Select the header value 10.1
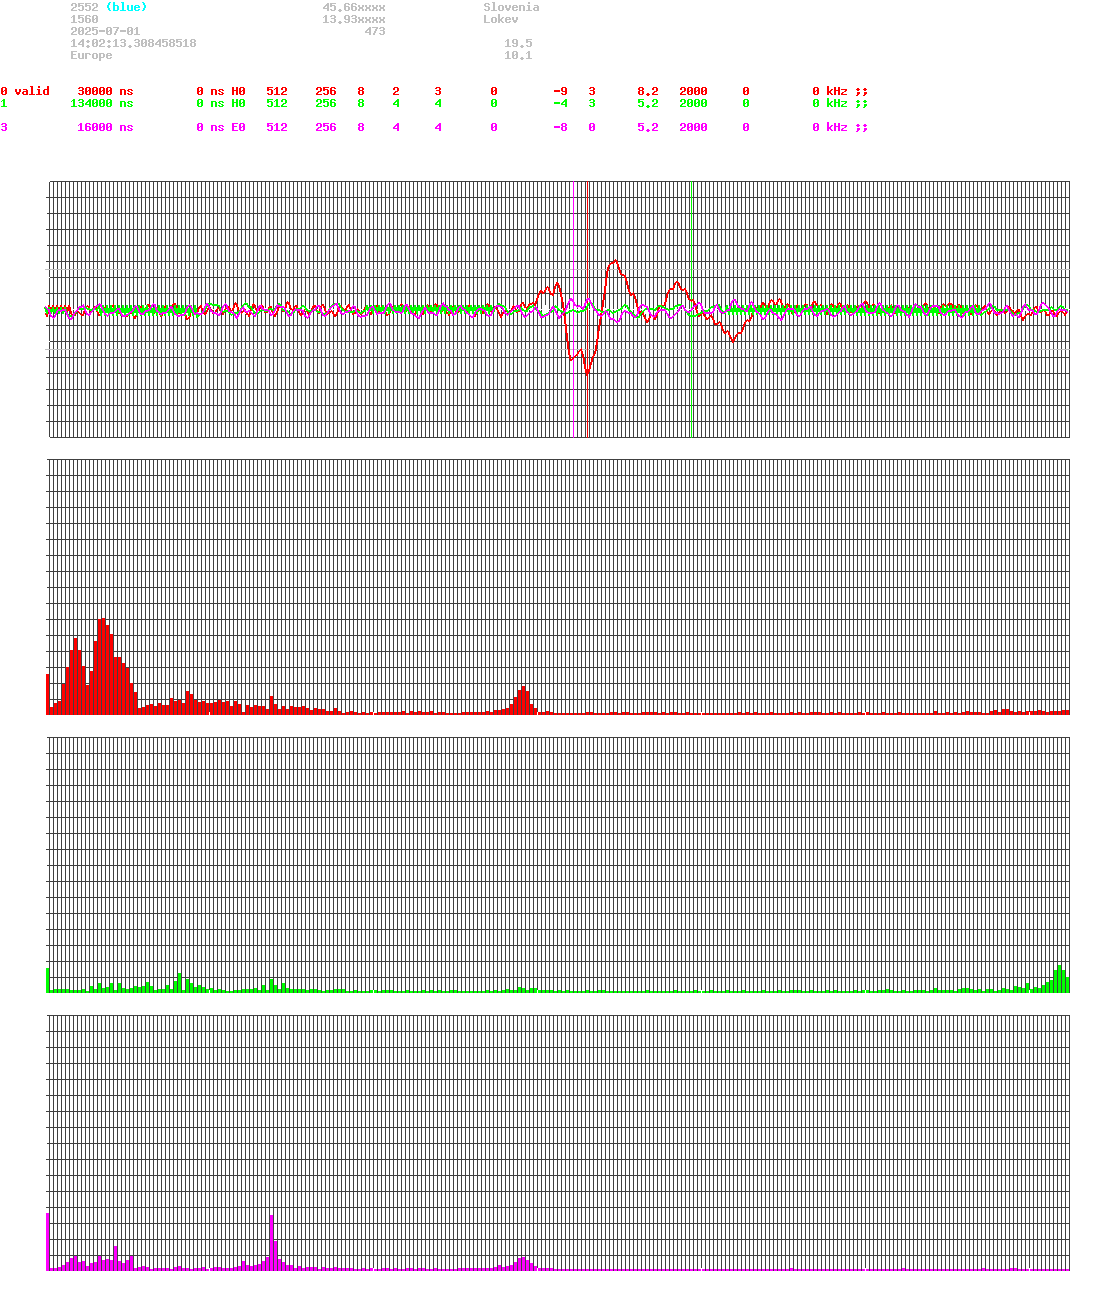 pos(518,55)
